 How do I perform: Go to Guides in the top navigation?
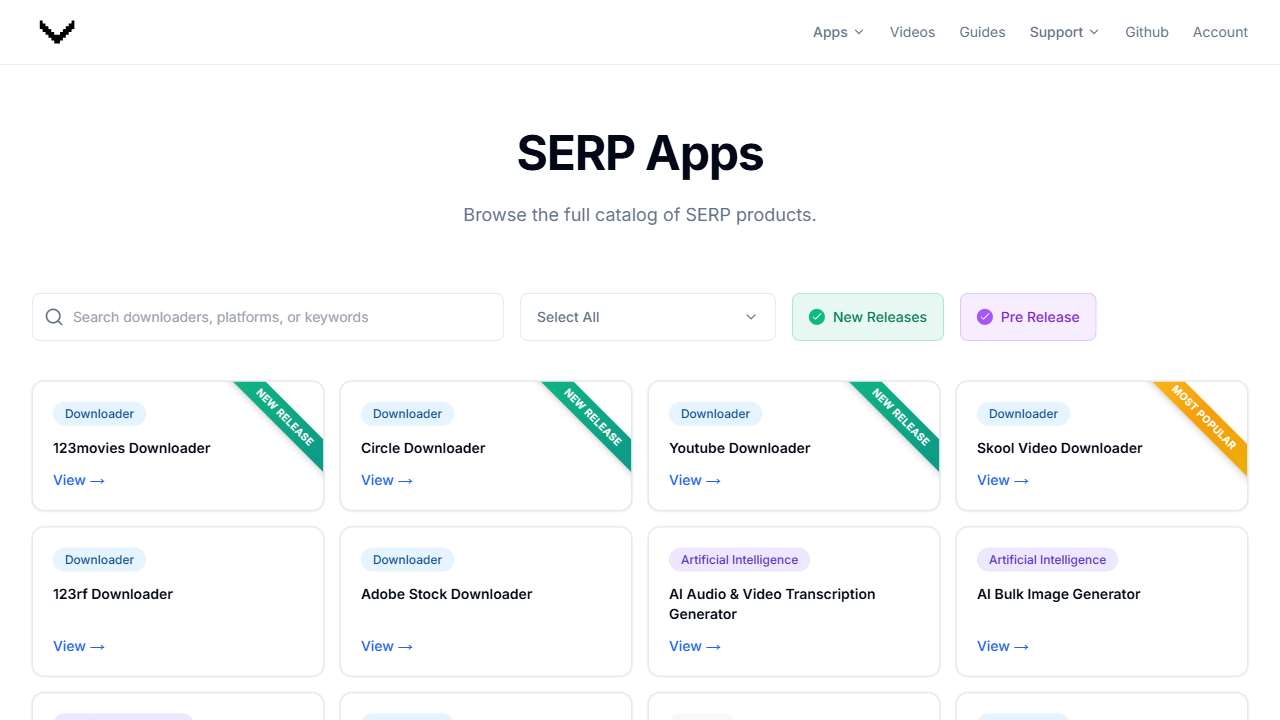982,32
